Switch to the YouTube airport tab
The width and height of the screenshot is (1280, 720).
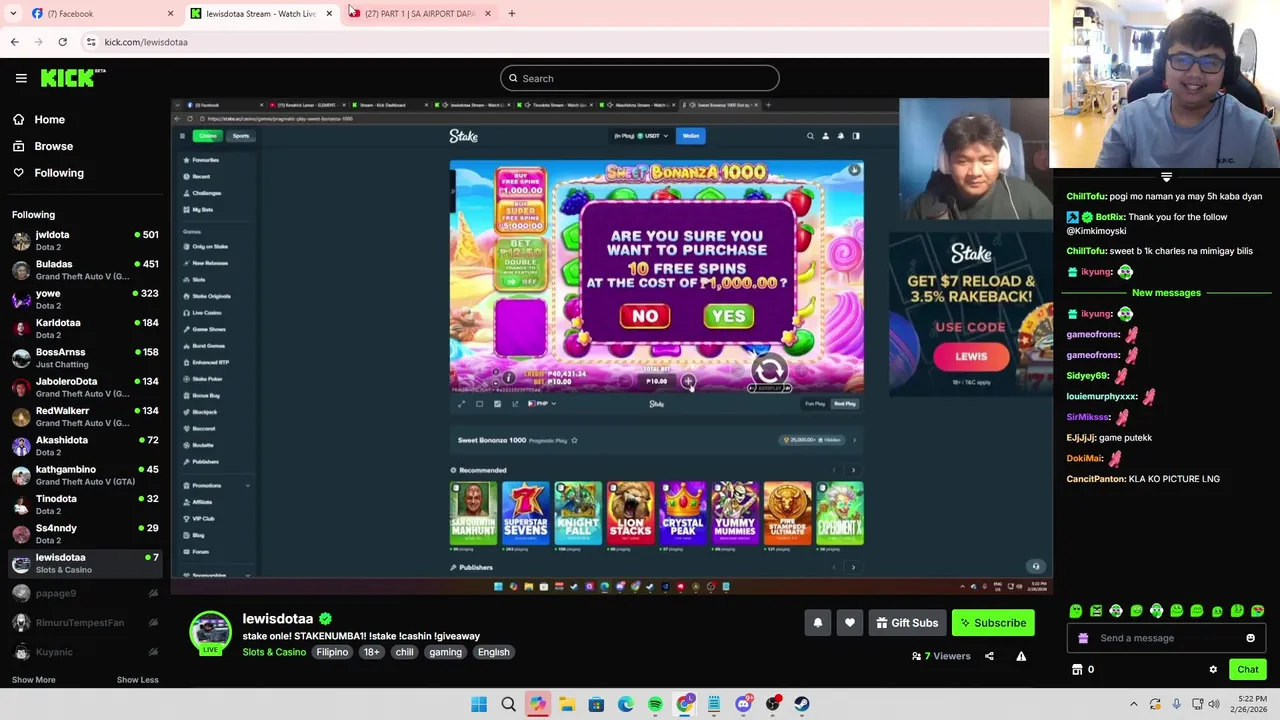coord(420,13)
